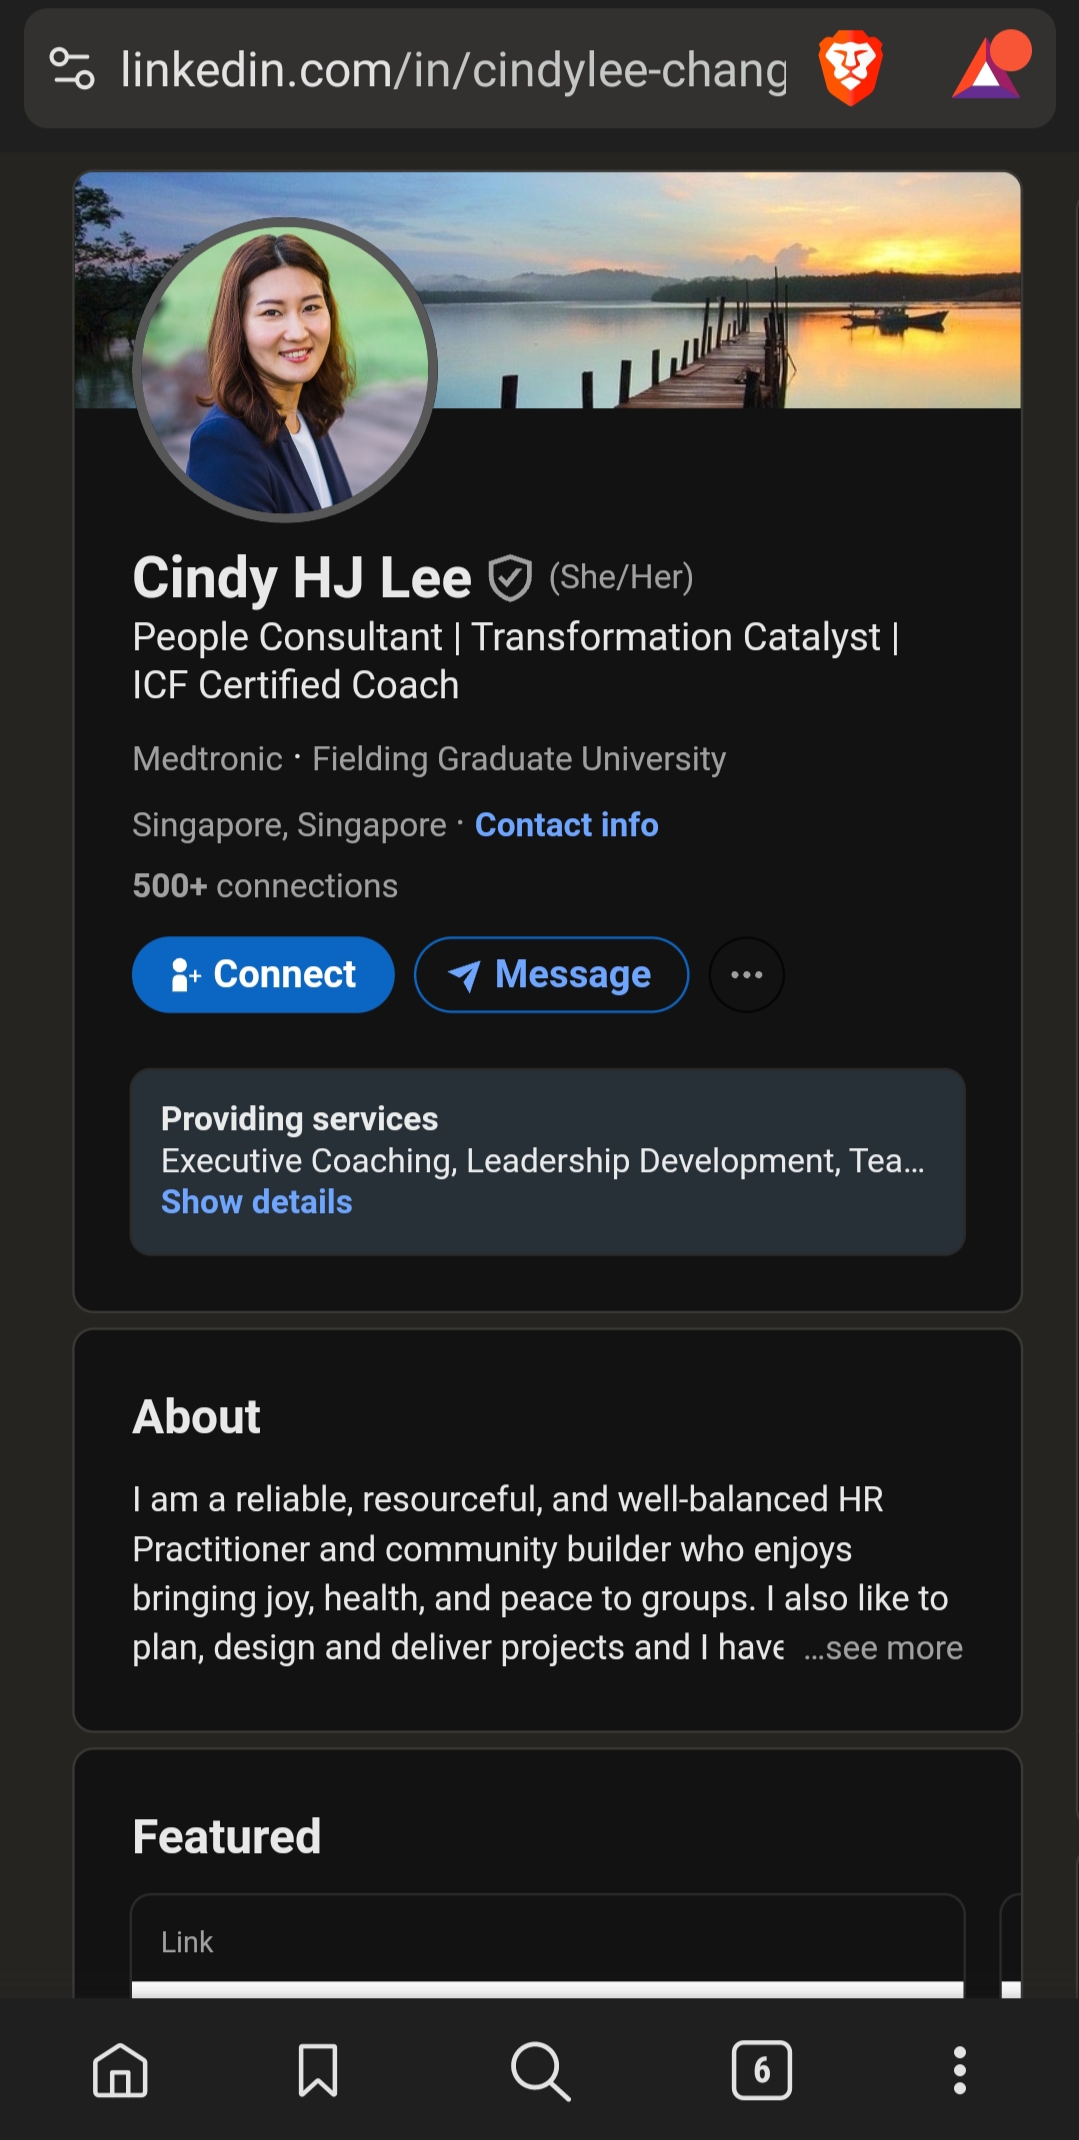Tap the bookmark icon in bottom bar
This screenshot has width=1079, height=2140.
coord(318,2069)
